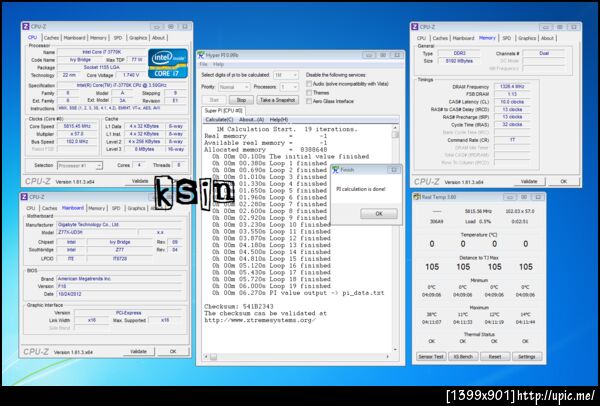Viewport: 600px width, 406px height.
Task: Open About tab in the CPU-Z Memory window
Action: 548,38
